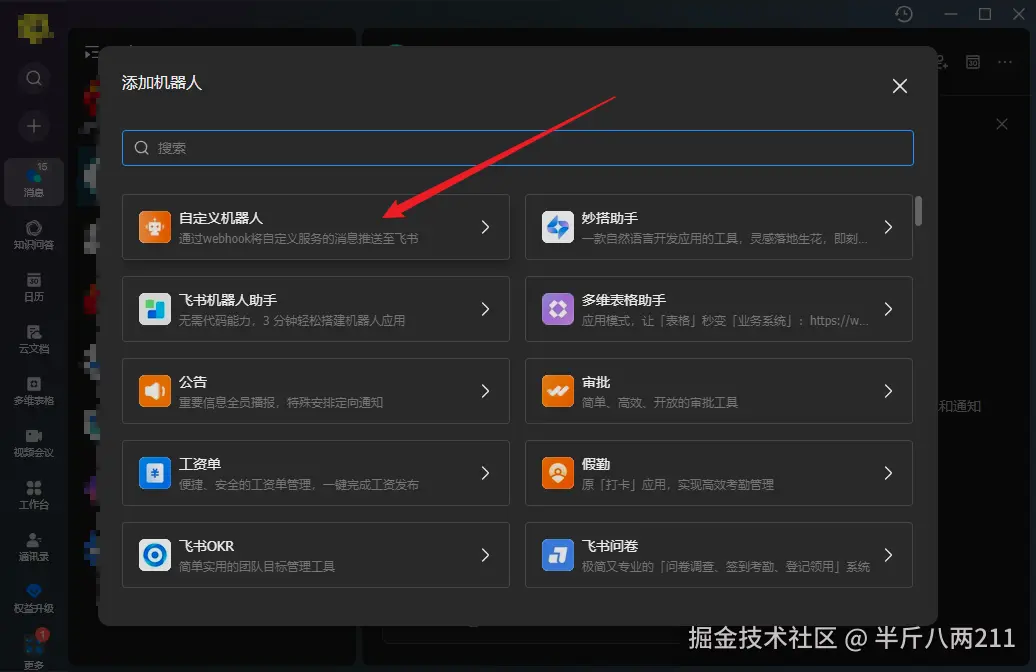Select the 飞书问卷 title text
Image resolution: width=1036 pixels, height=672 pixels.
point(610,546)
